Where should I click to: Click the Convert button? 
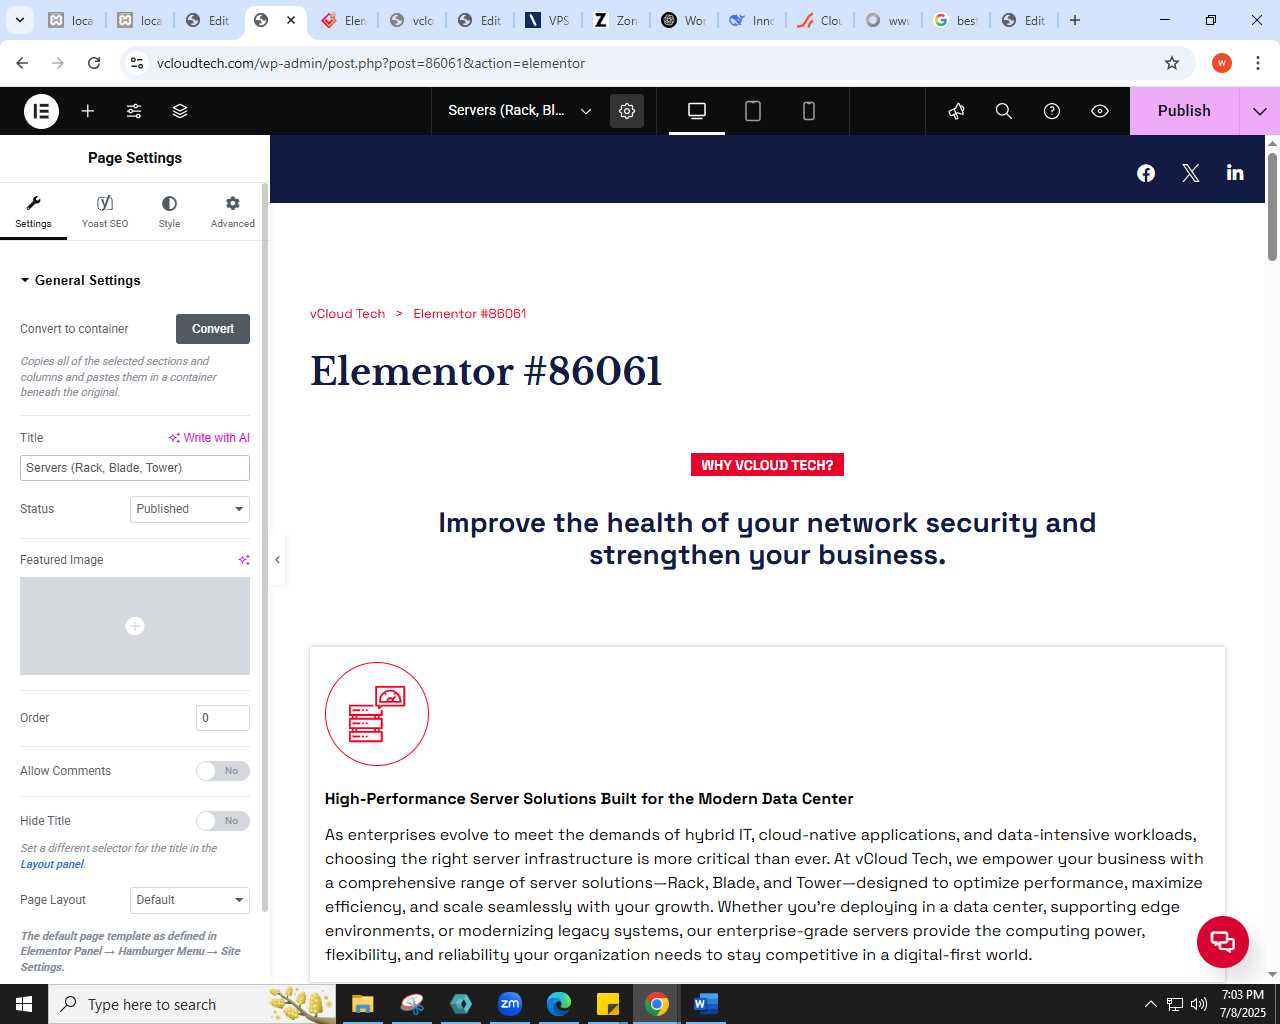tap(213, 329)
